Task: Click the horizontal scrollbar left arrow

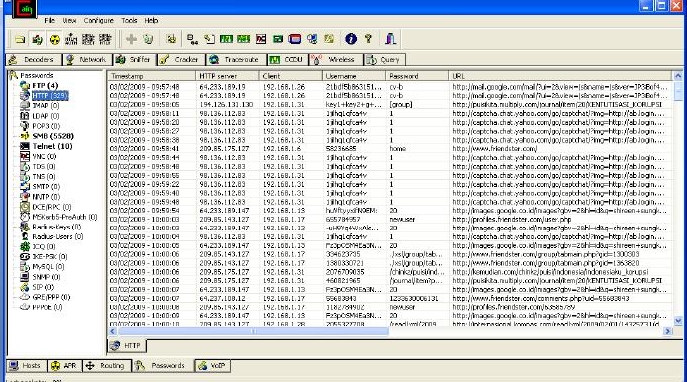Action: 113,331
